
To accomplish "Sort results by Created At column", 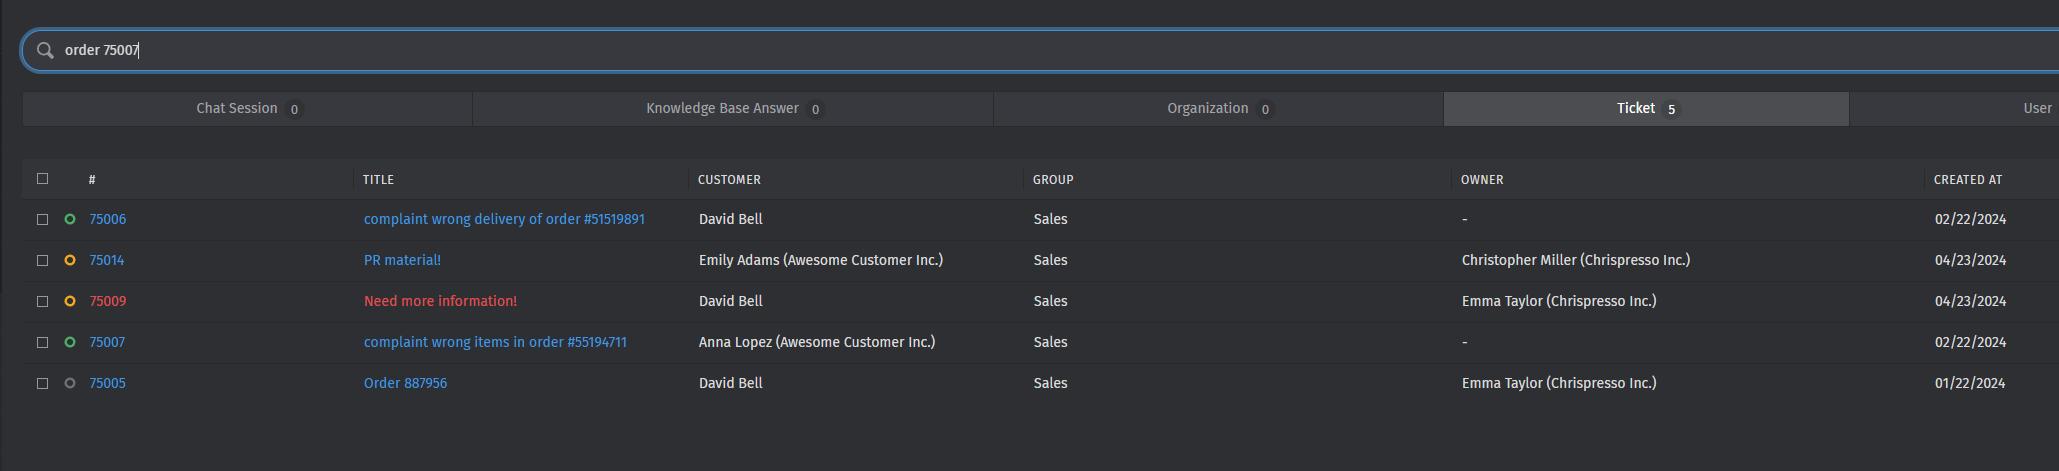I will (1967, 180).
